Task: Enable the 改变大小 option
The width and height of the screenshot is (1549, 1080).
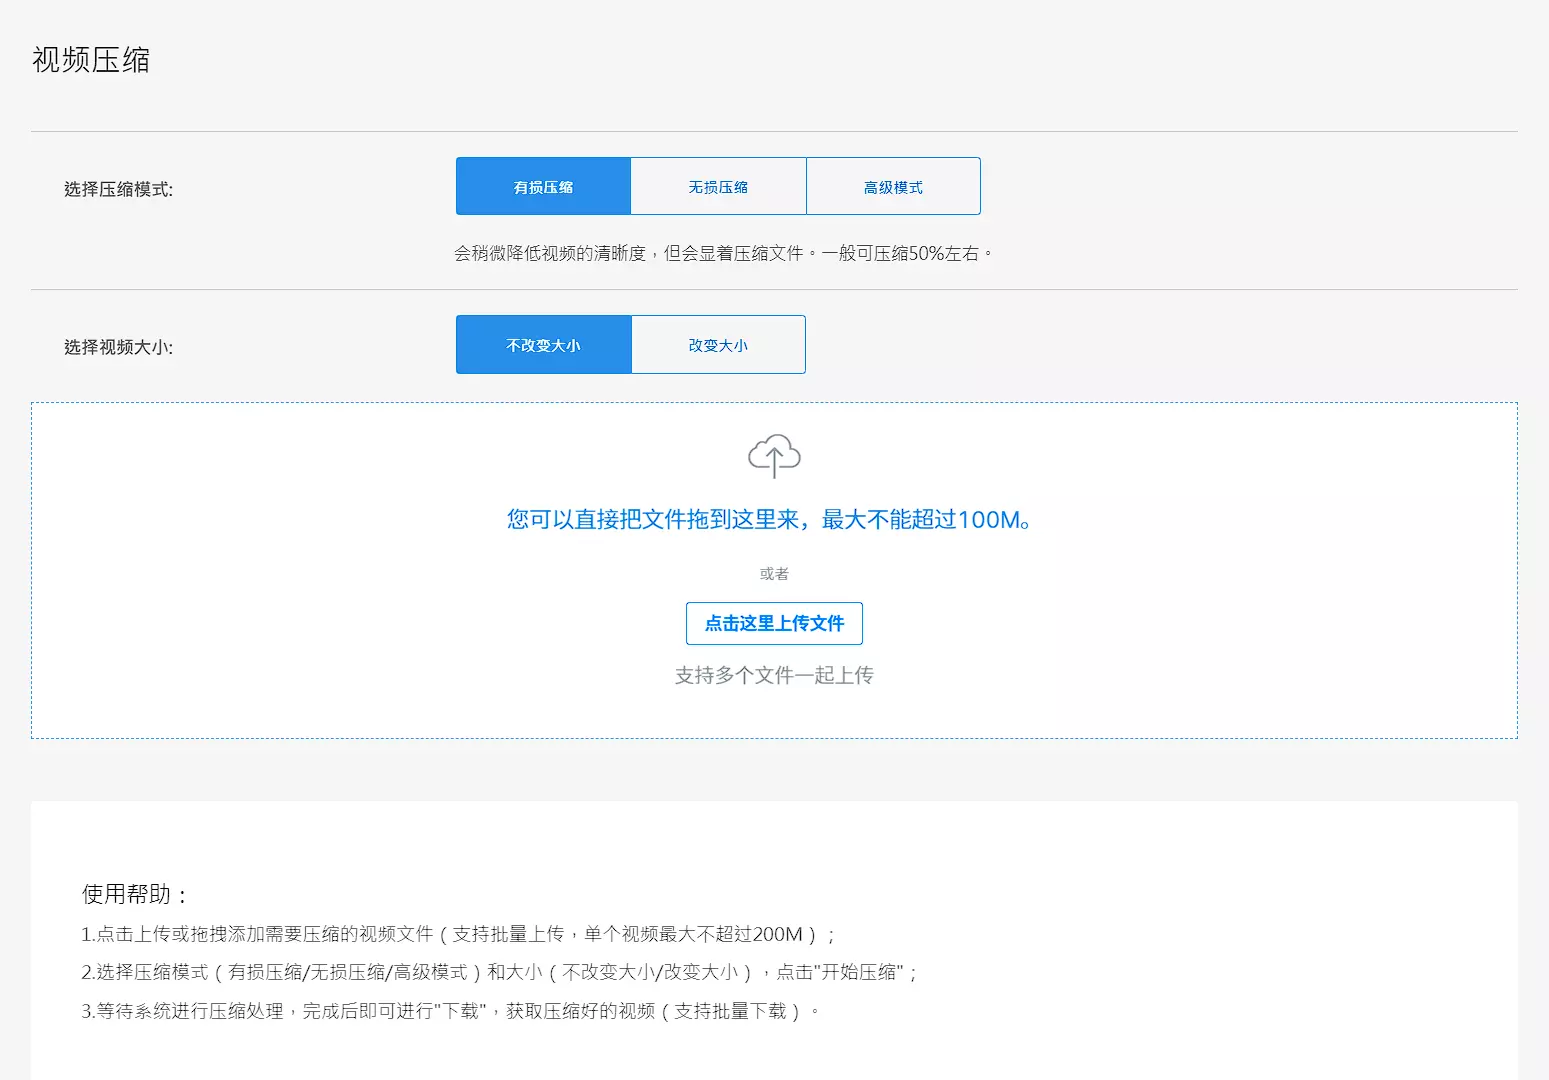Action: (x=718, y=345)
